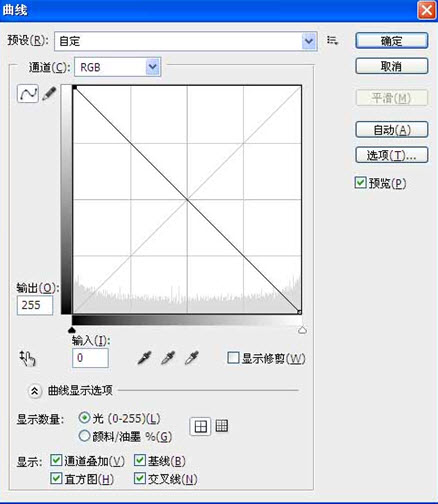The image size is (438, 504).
Task: Select the pencil draw curve tool
Action: 49,94
